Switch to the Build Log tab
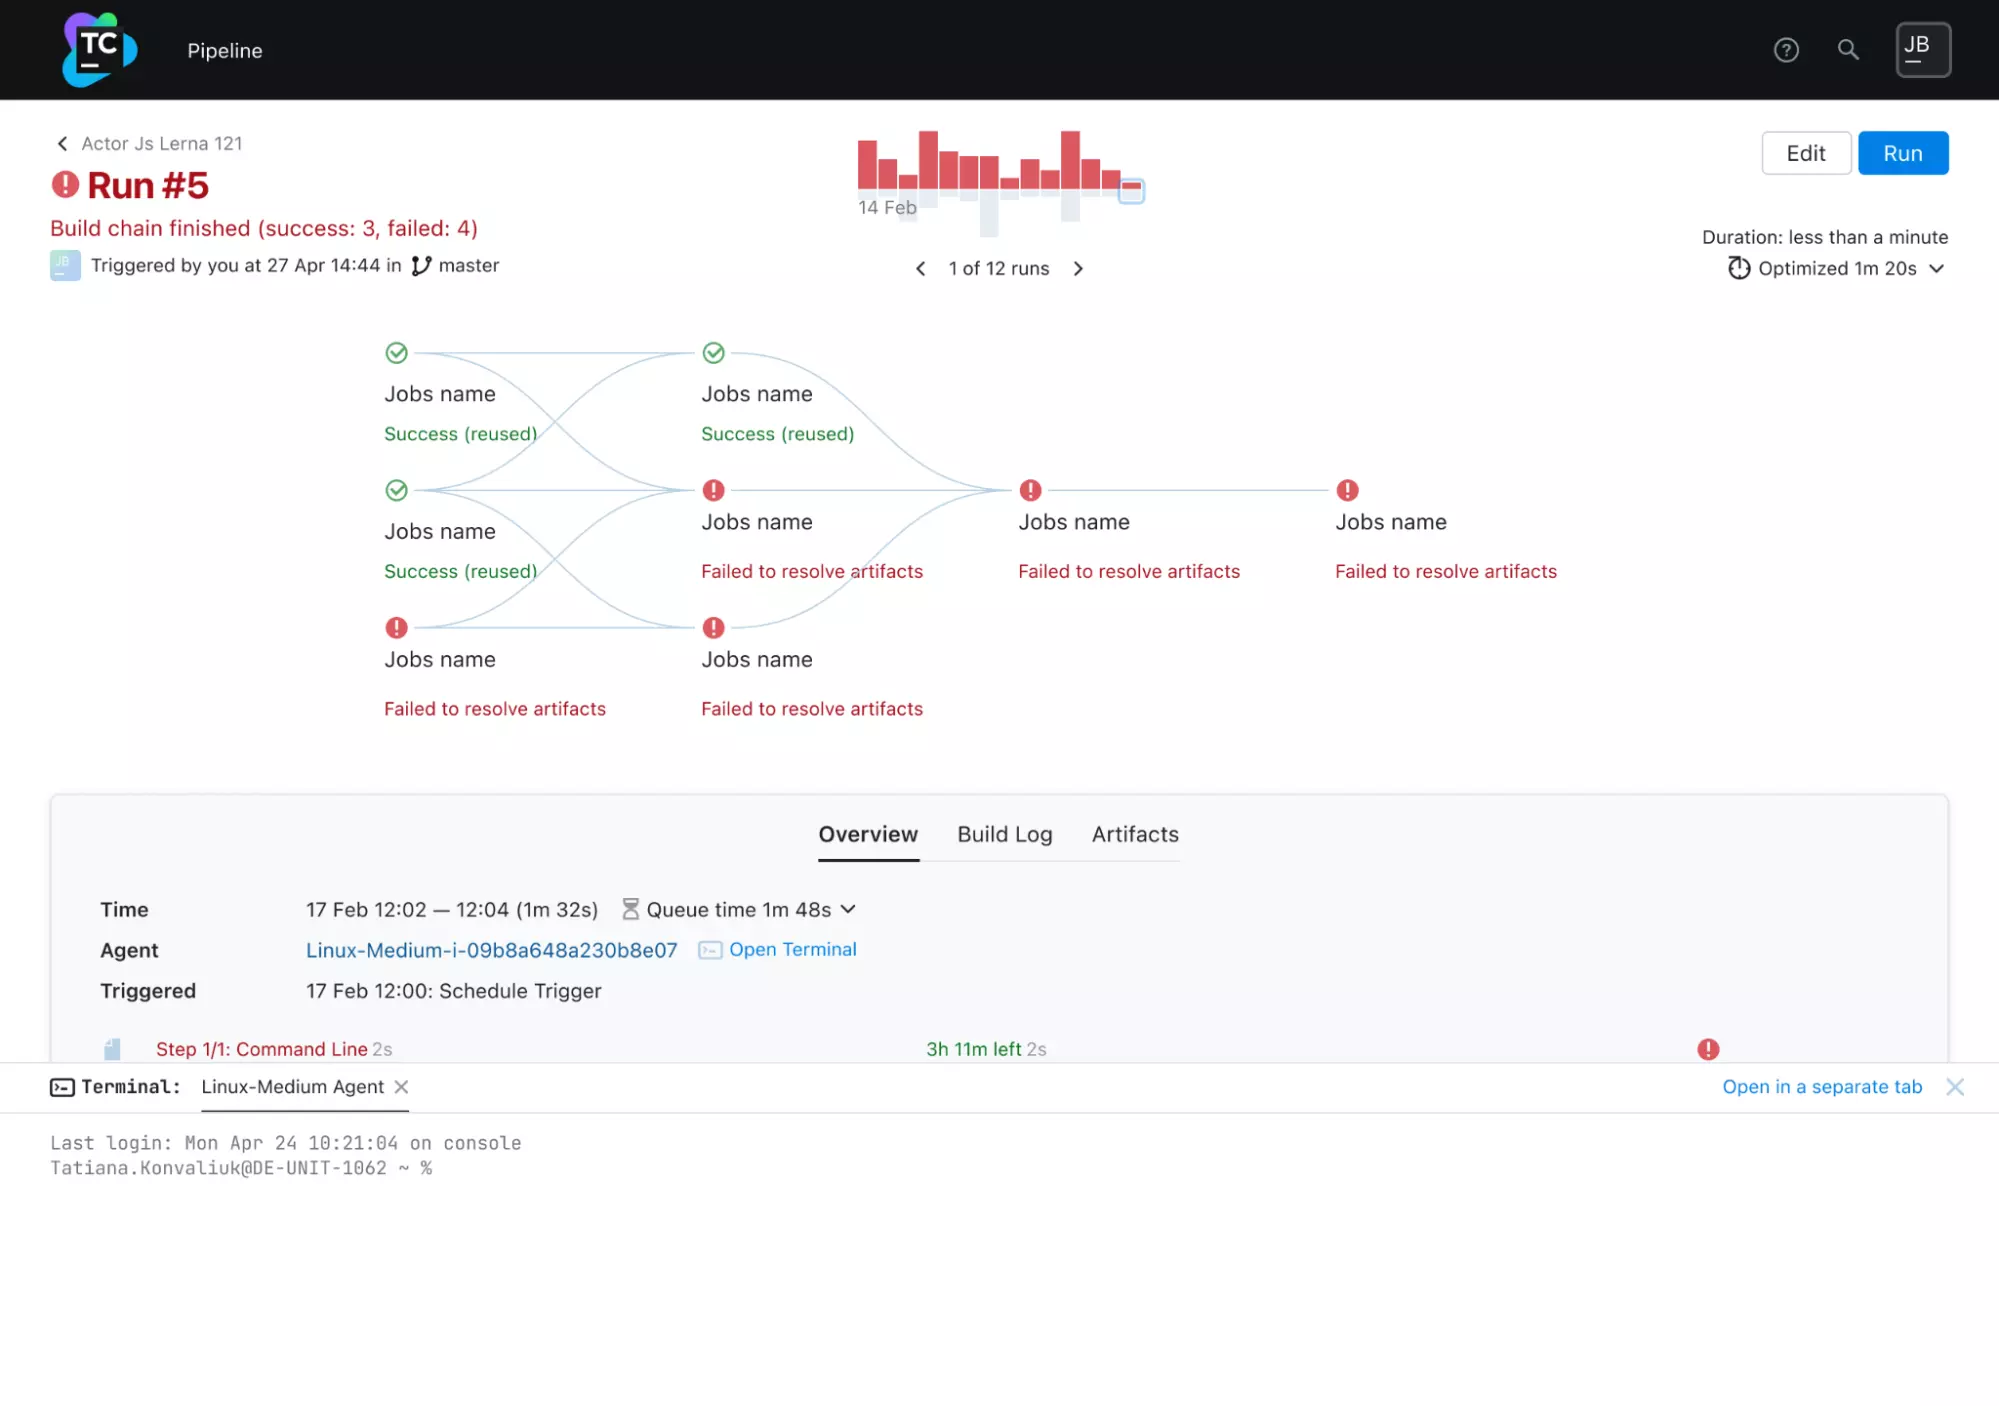Viewport: 1999px width, 1406px height. tap(1004, 834)
